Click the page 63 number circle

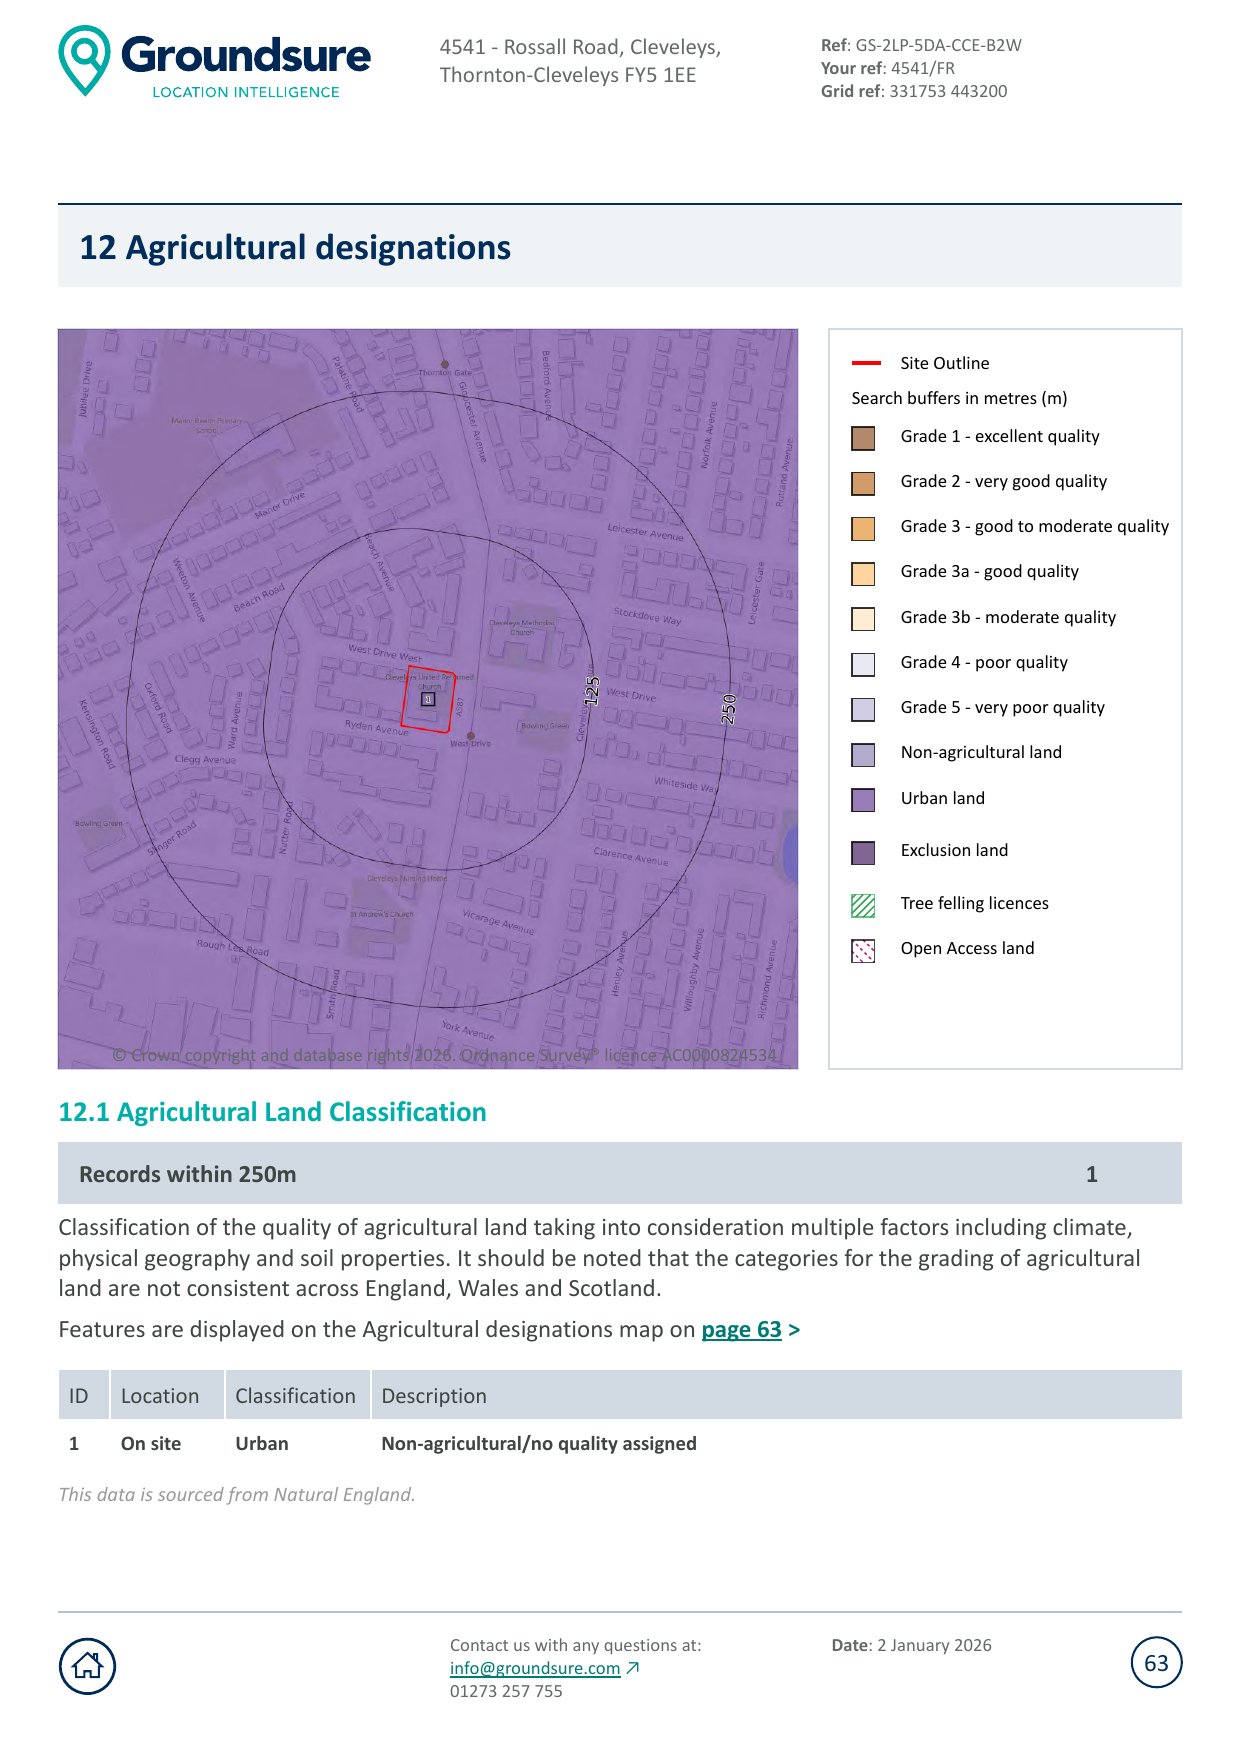(x=1156, y=1663)
